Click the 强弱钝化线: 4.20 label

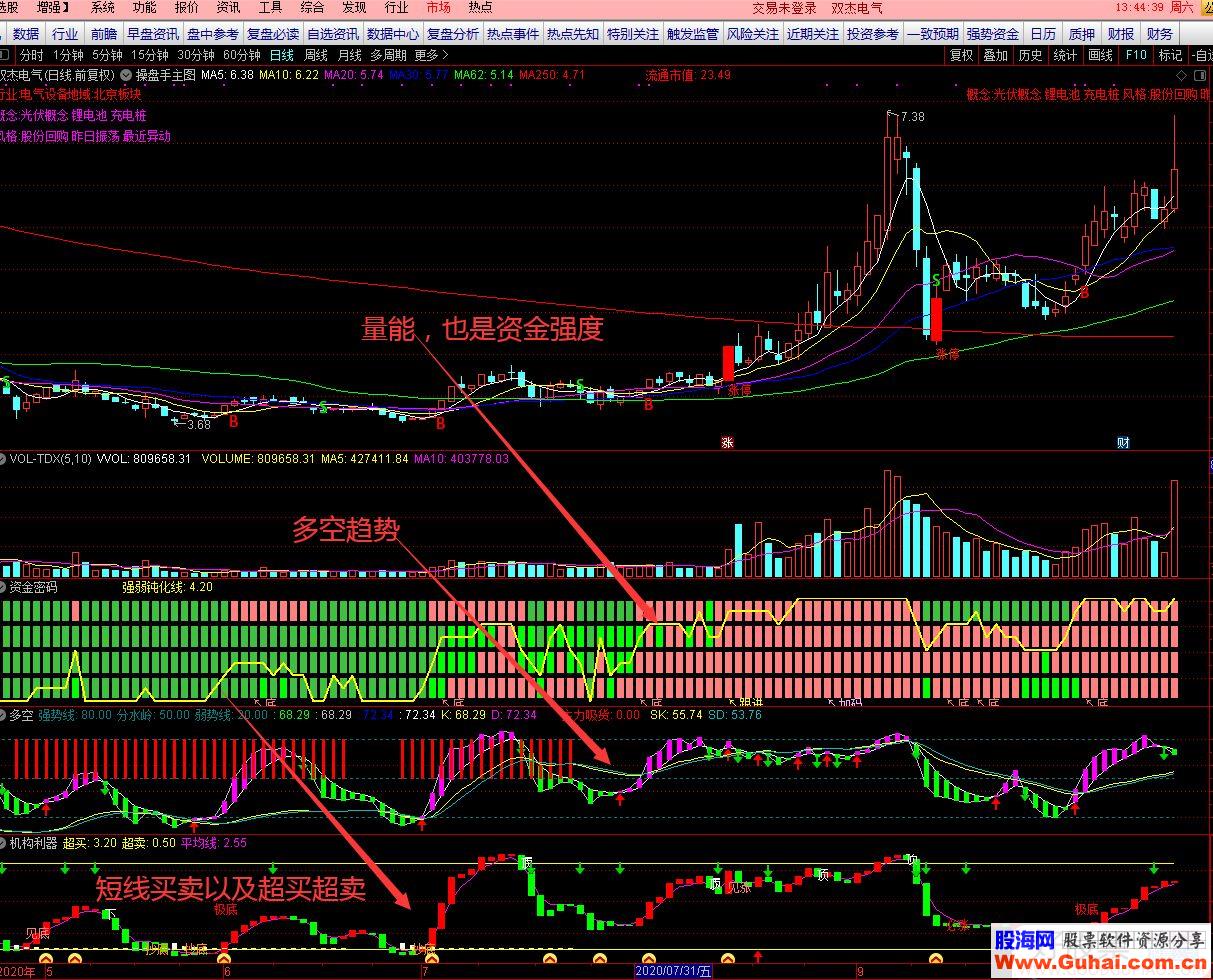pyautogui.click(x=168, y=587)
